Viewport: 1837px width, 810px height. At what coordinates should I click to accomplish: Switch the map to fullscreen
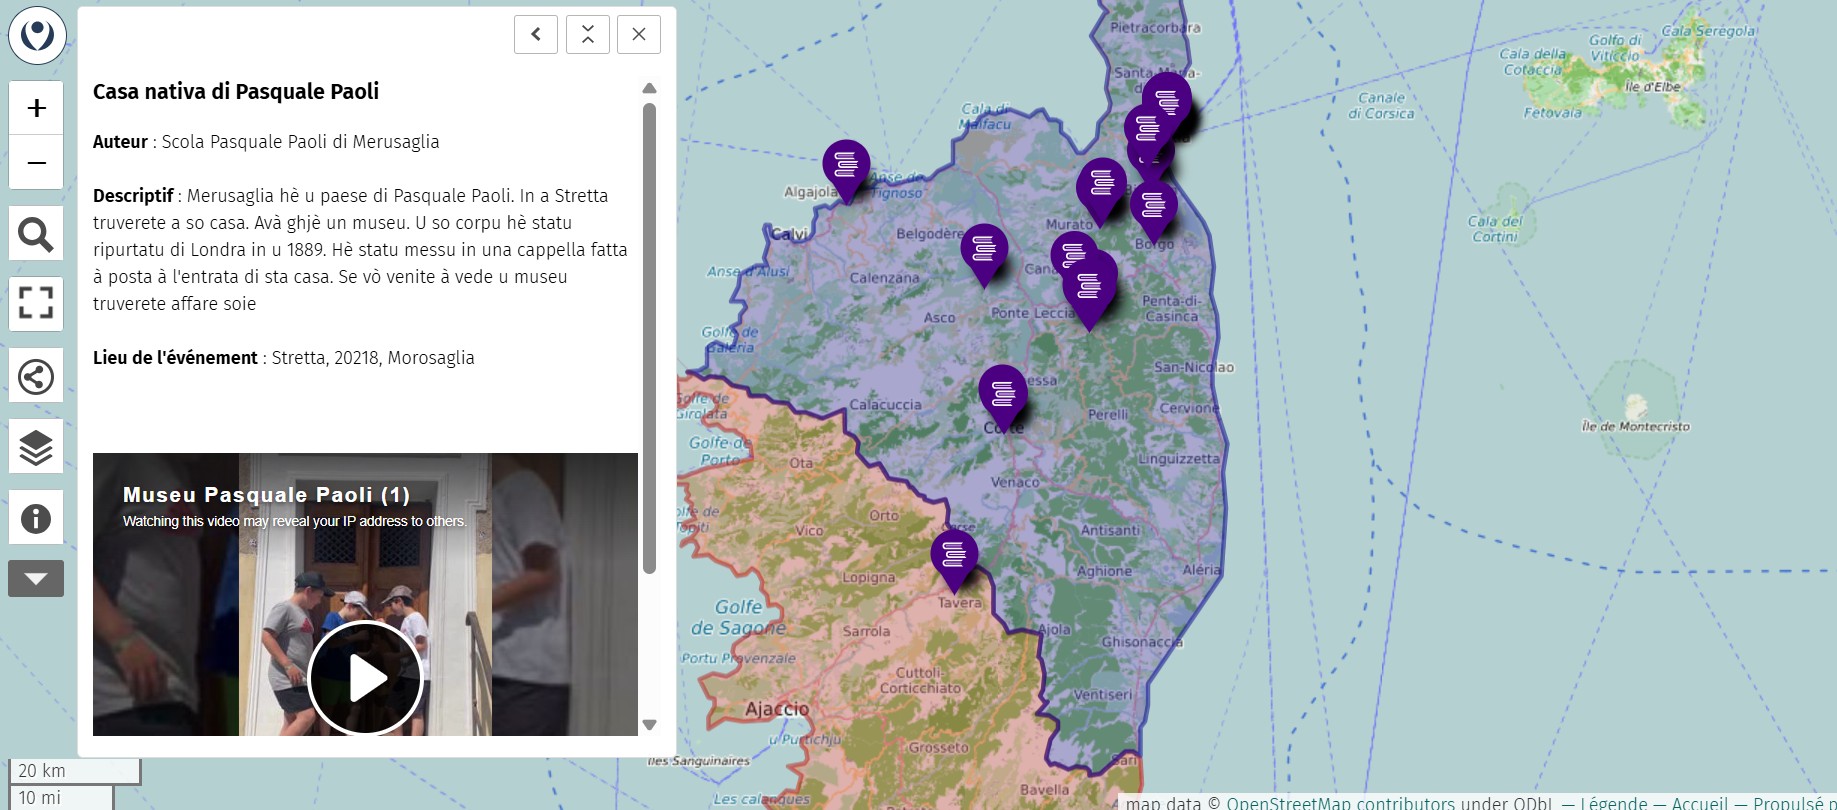pyautogui.click(x=36, y=303)
